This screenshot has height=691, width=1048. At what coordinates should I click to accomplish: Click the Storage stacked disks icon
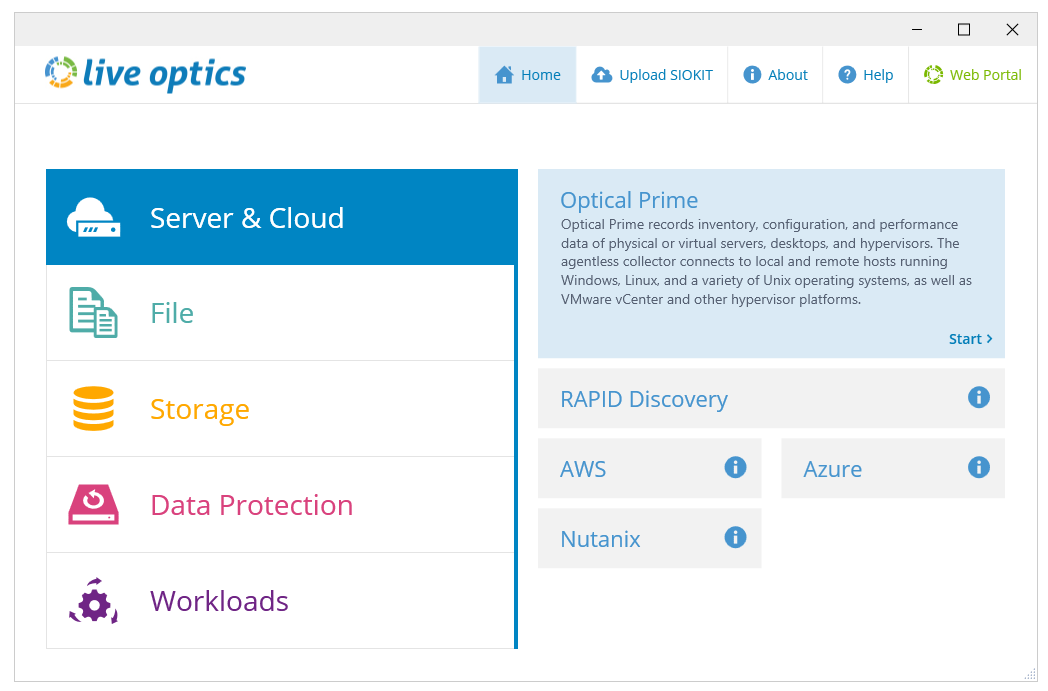tap(94, 408)
